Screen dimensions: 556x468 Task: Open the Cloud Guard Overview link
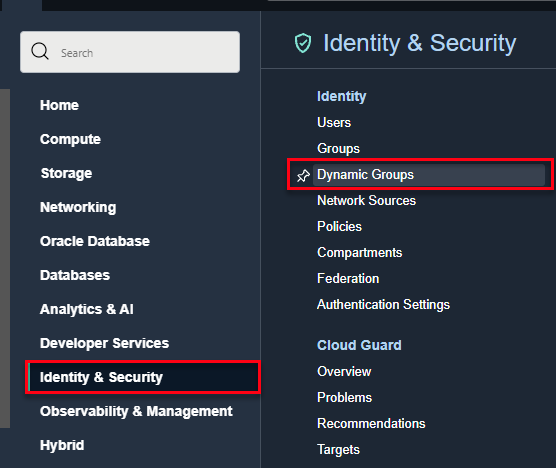click(x=344, y=372)
